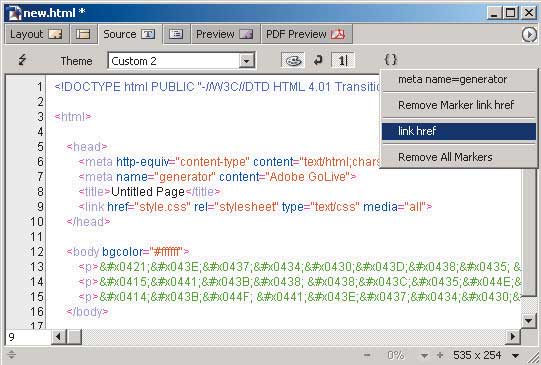Click the DOCTYPE declaration on line 1
Viewport: 541px width, 365px height.
[217, 87]
